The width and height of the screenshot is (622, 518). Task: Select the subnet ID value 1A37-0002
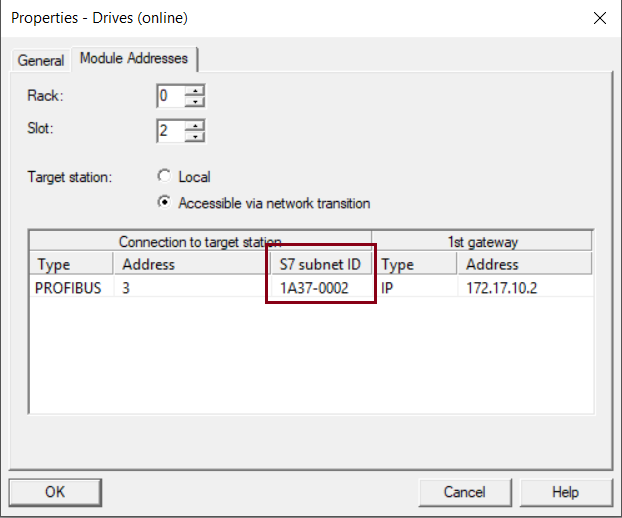pos(321,288)
